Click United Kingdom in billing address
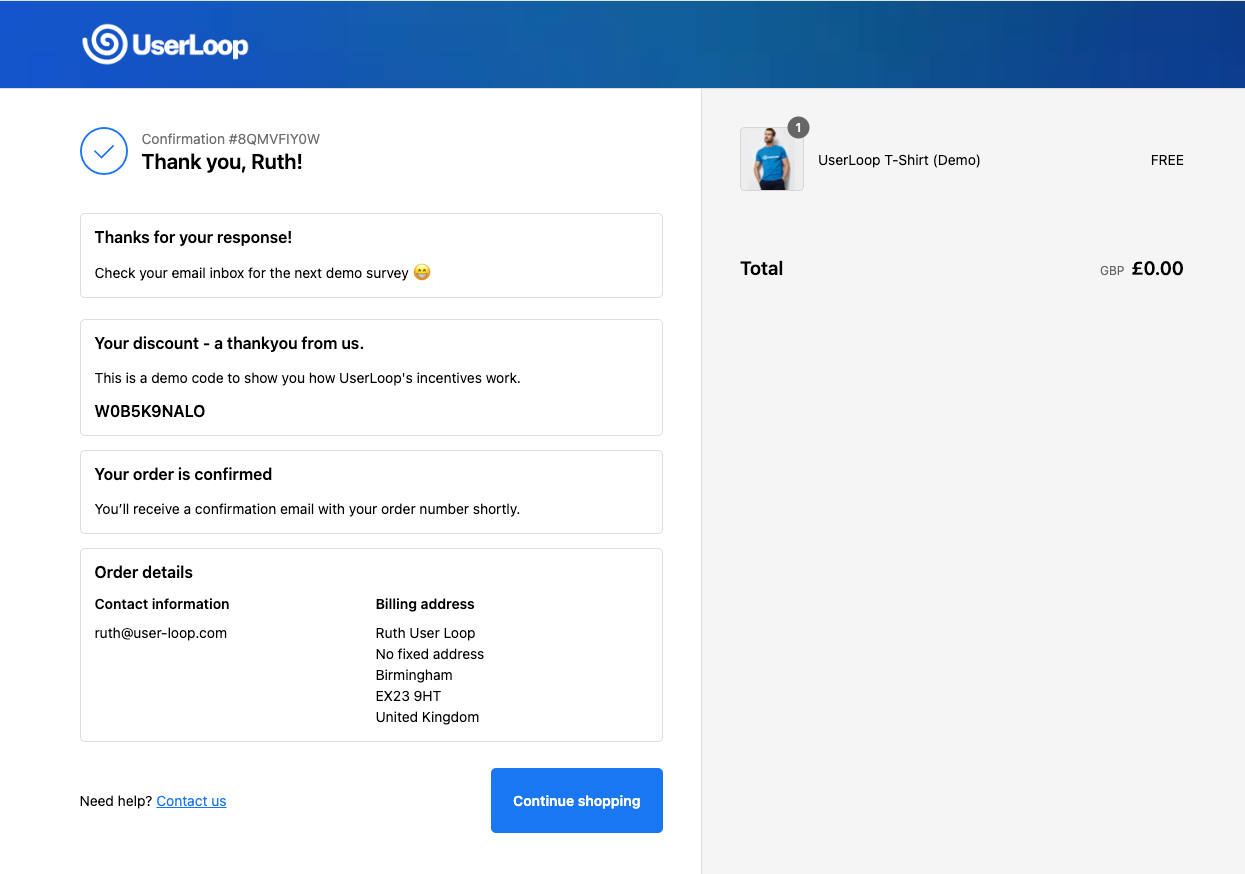 click(x=427, y=717)
